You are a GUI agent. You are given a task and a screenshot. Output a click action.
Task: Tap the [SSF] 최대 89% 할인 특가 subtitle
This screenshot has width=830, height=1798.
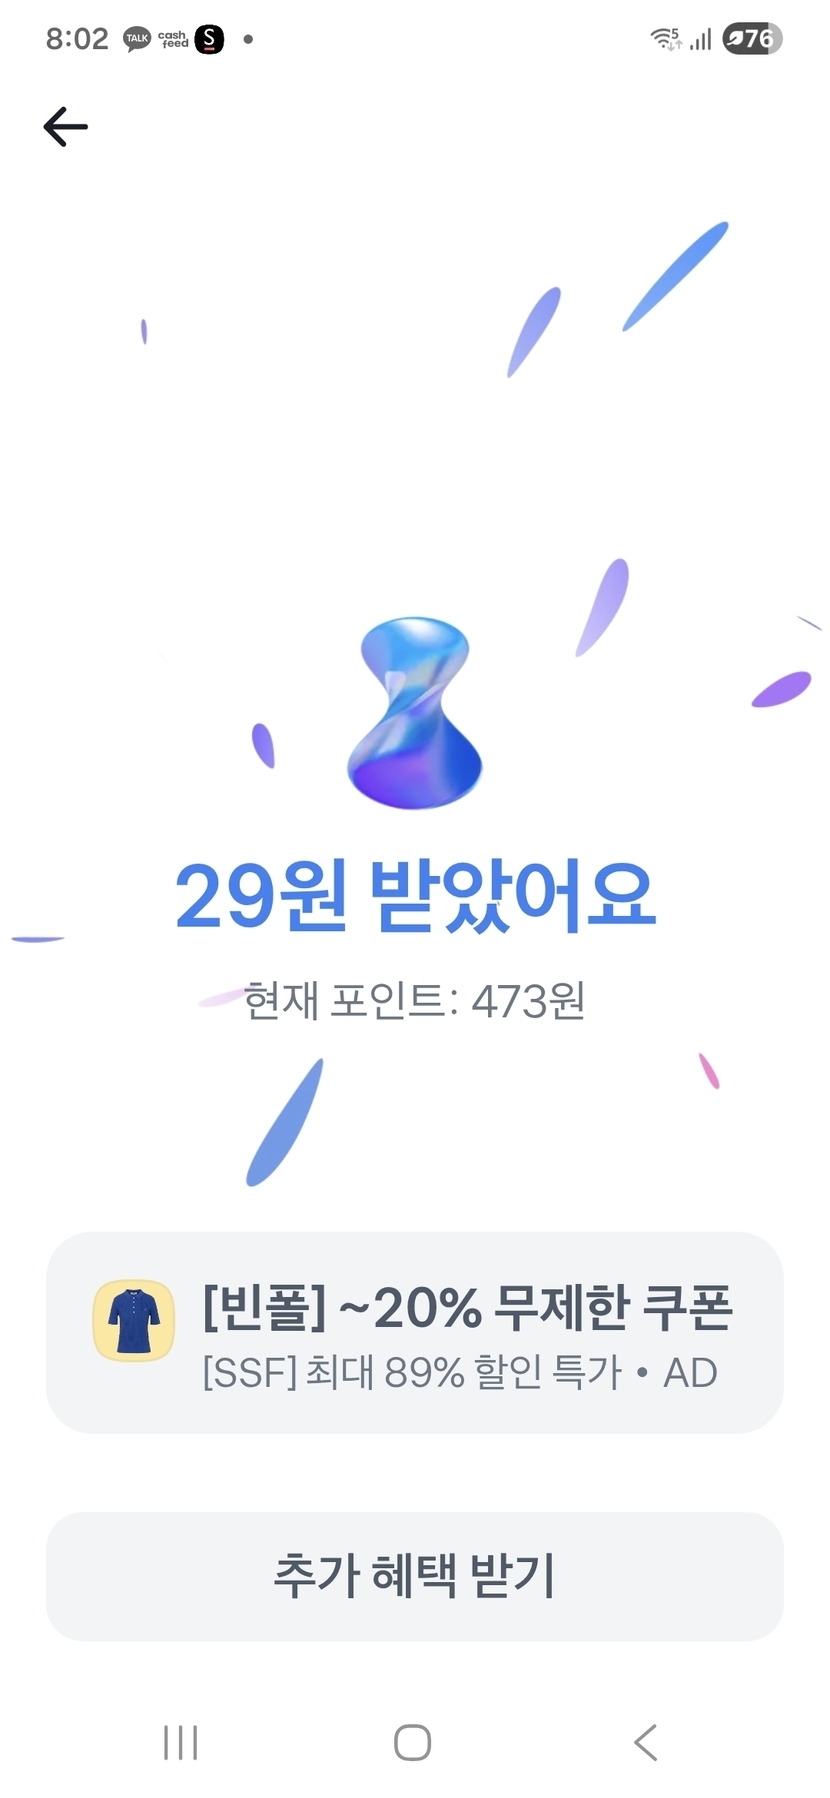click(x=412, y=1373)
